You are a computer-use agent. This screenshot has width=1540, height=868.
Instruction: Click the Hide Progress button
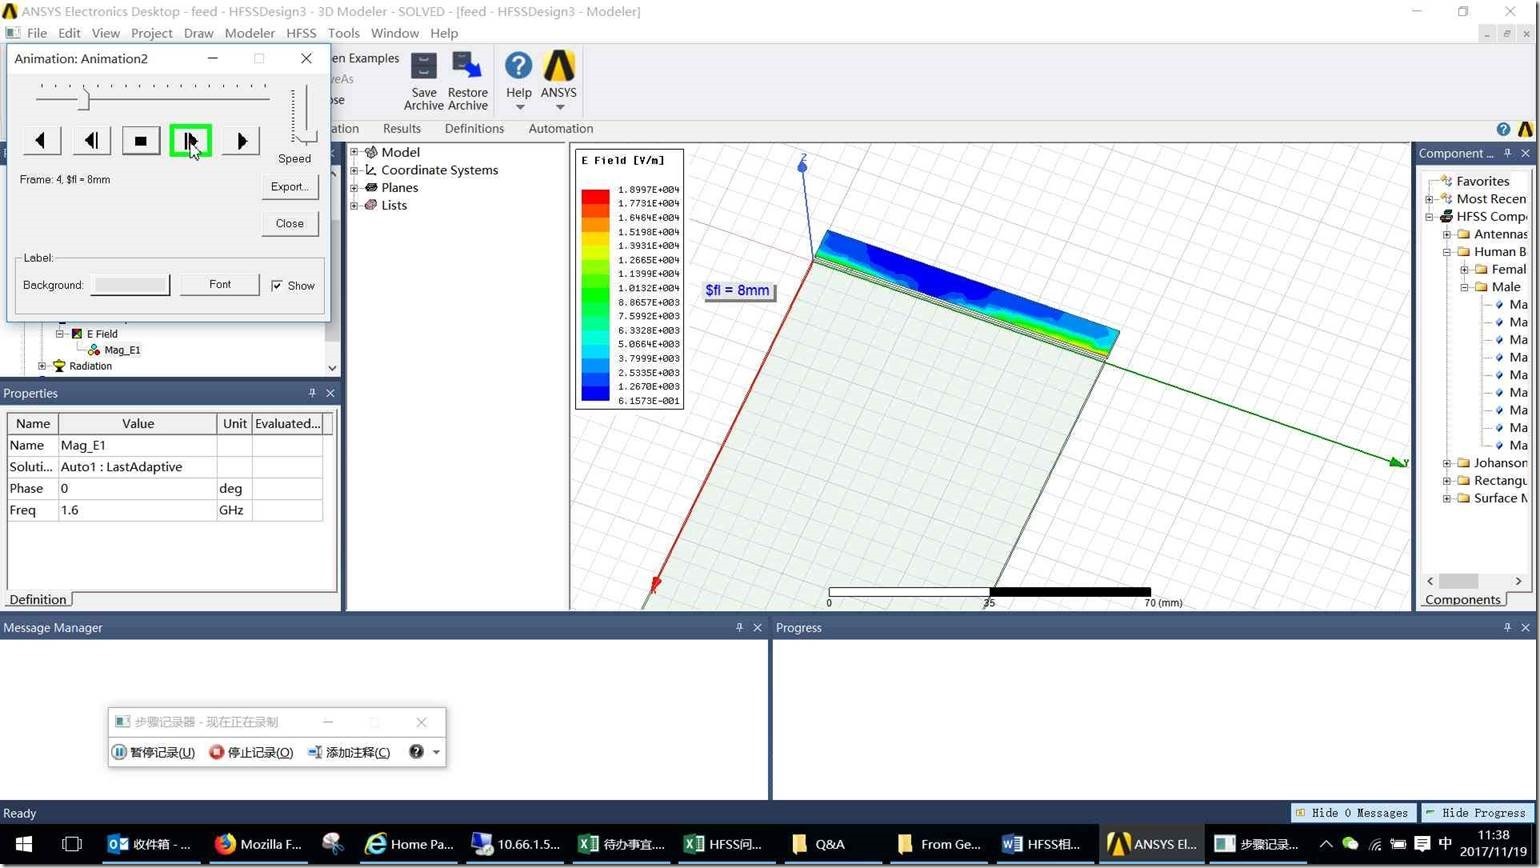(x=1478, y=813)
